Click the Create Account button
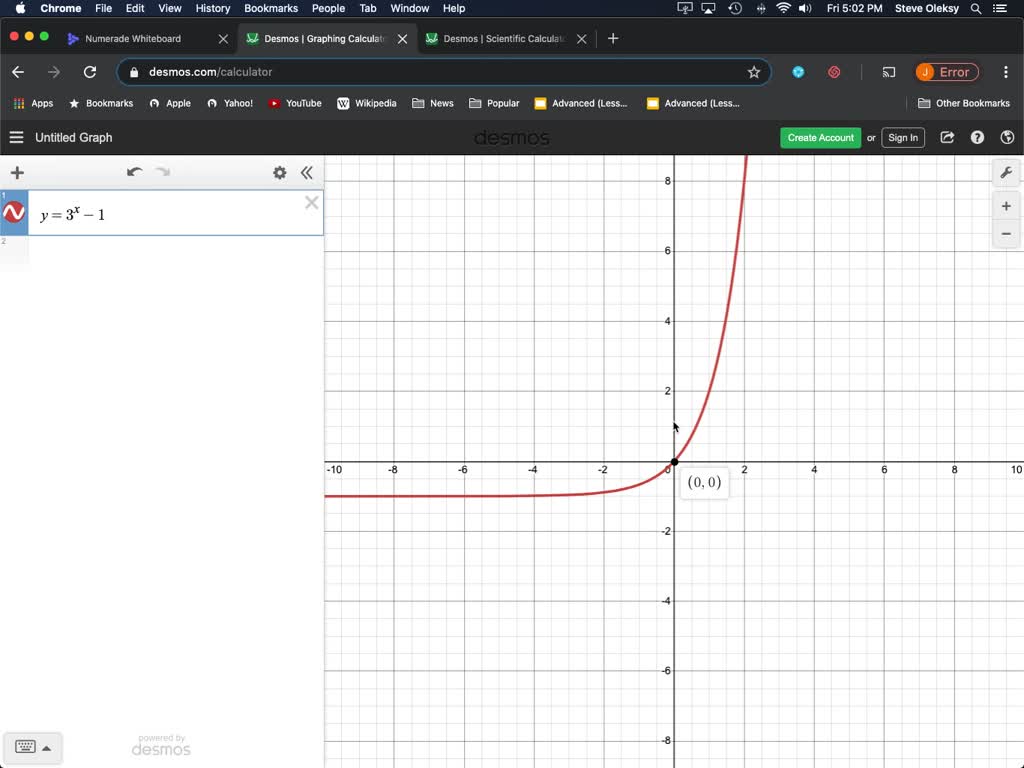This screenshot has height=768, width=1024. click(x=820, y=138)
